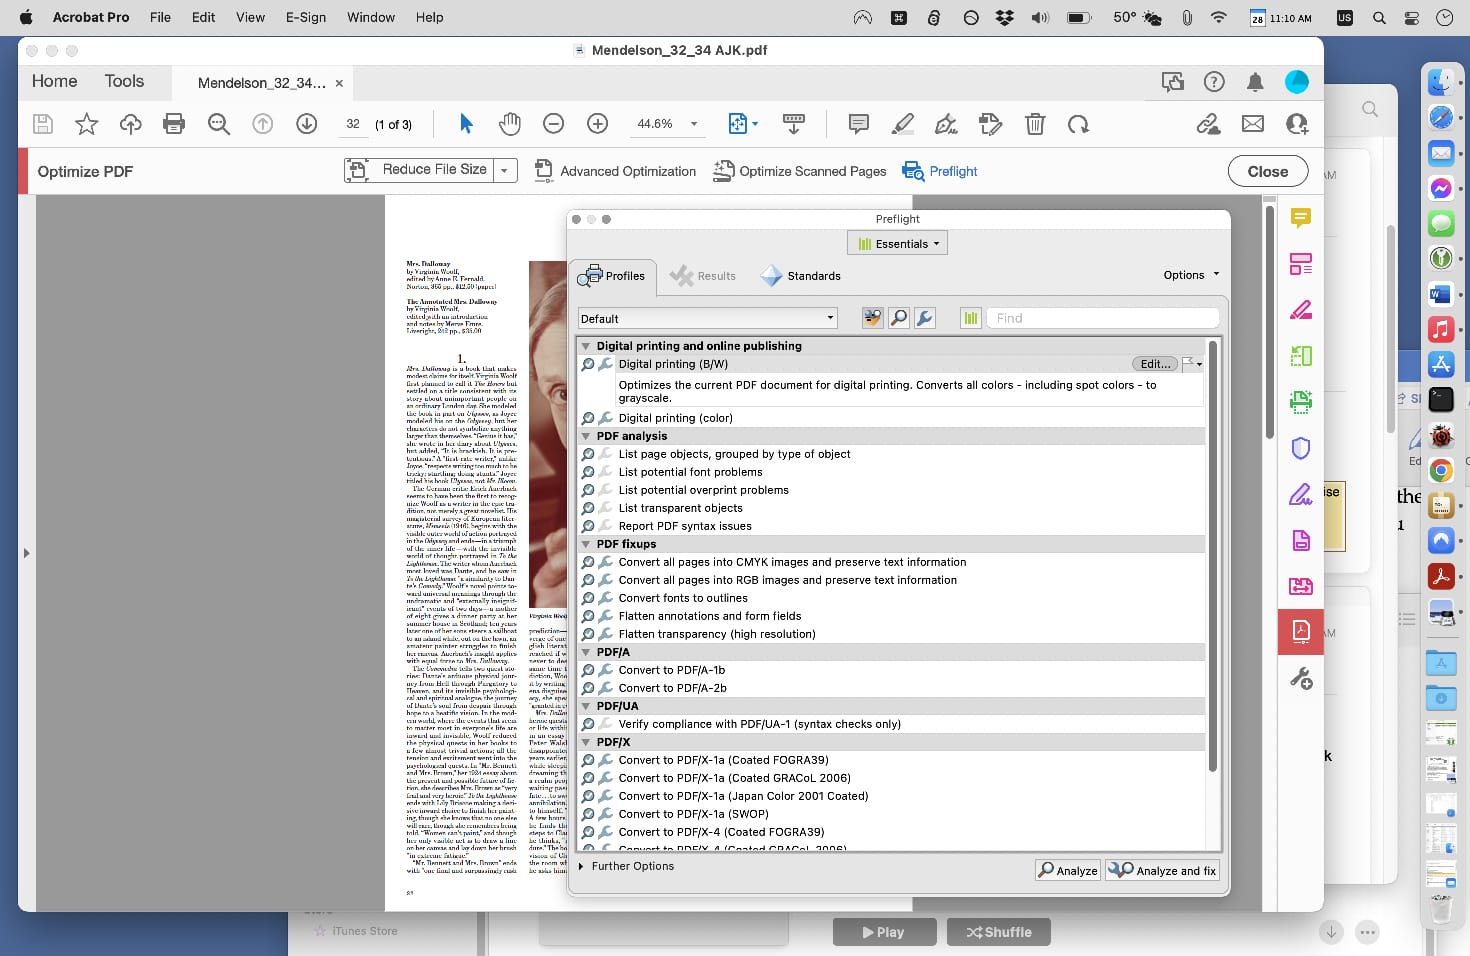The width and height of the screenshot is (1470, 956).
Task: Select the Highlight text pen tool
Action: 902,124
